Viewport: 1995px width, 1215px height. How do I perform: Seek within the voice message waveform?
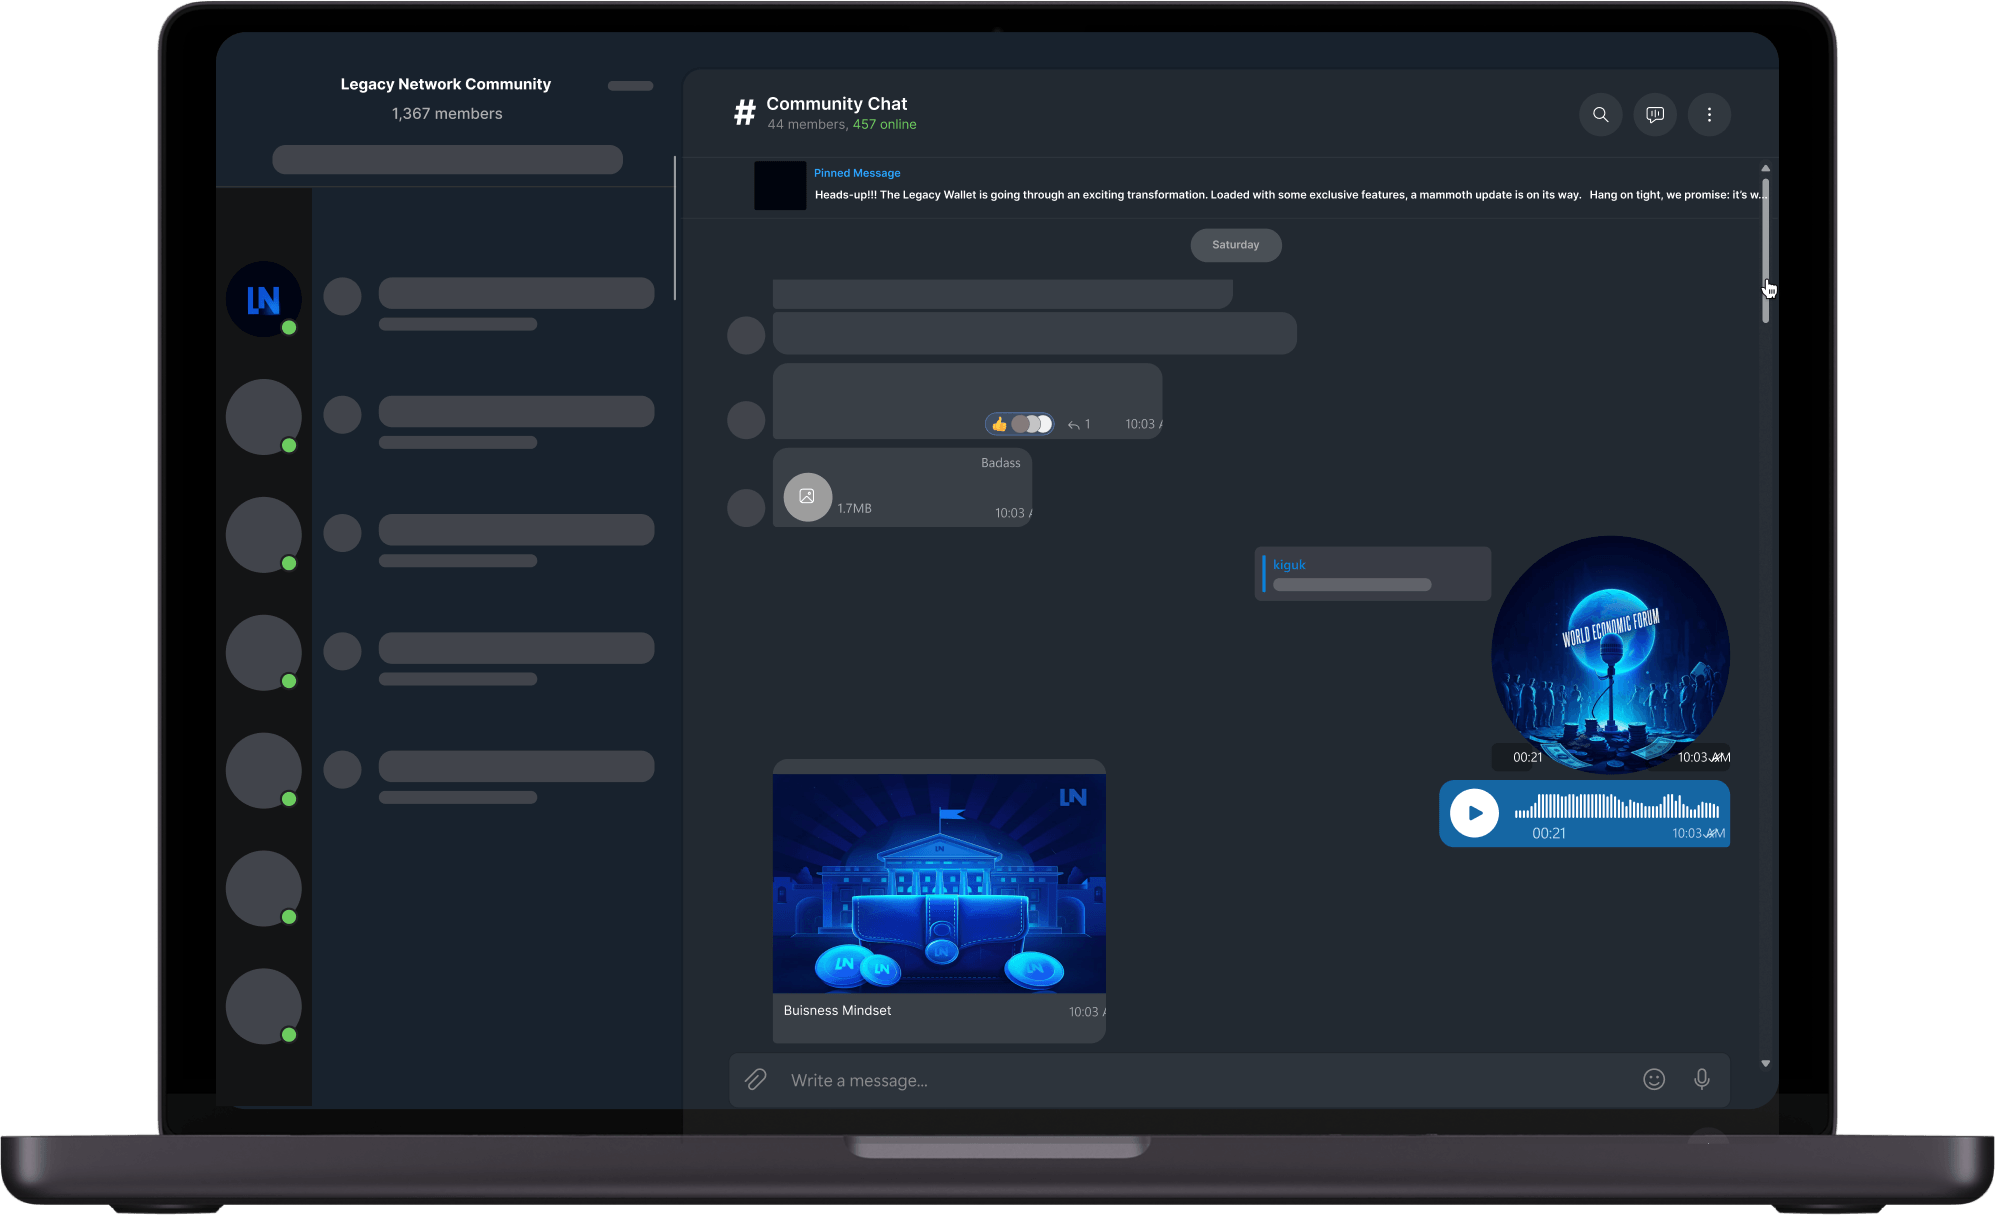(x=1616, y=806)
